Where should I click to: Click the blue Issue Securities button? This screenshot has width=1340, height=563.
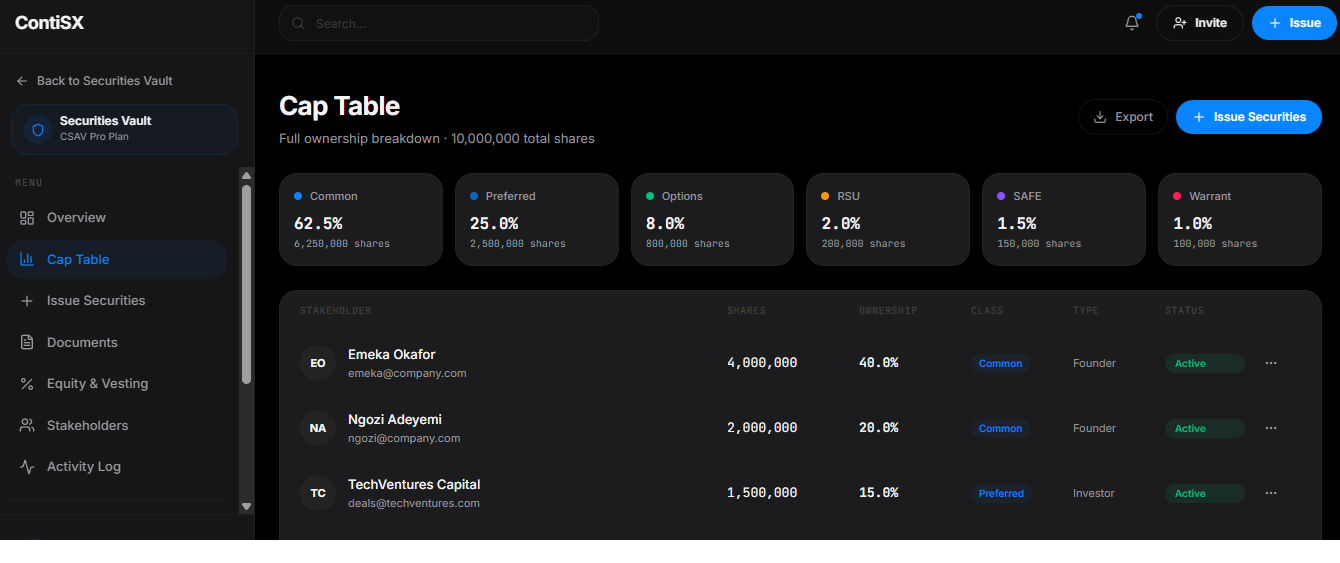click(x=1249, y=117)
